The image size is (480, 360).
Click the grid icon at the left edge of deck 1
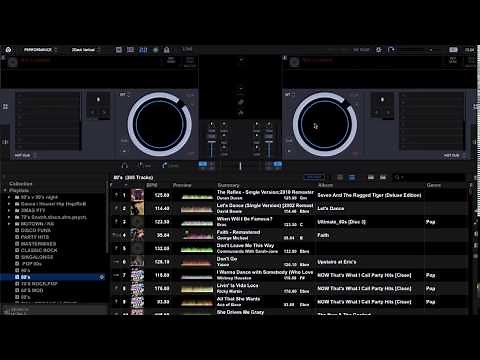click(5, 107)
